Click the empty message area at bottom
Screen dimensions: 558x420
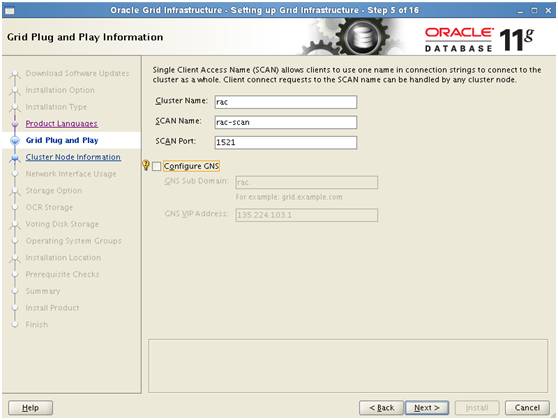coord(348,366)
